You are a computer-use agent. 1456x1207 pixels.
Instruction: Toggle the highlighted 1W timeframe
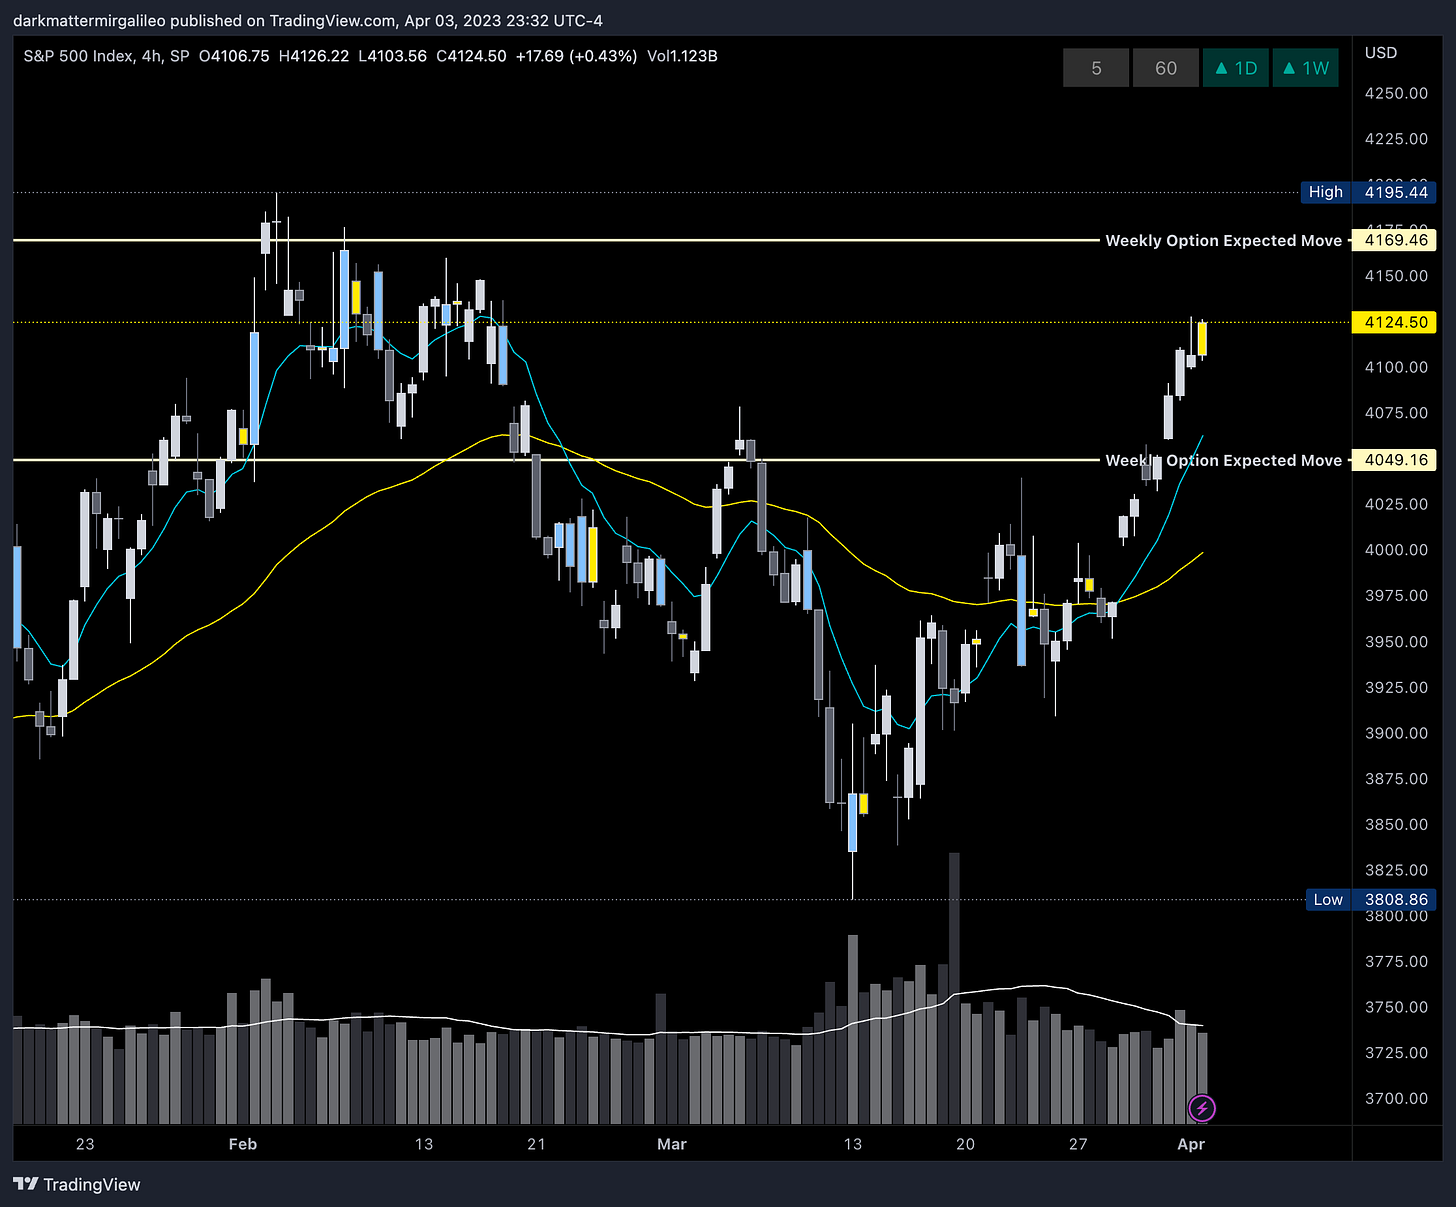tap(1305, 67)
